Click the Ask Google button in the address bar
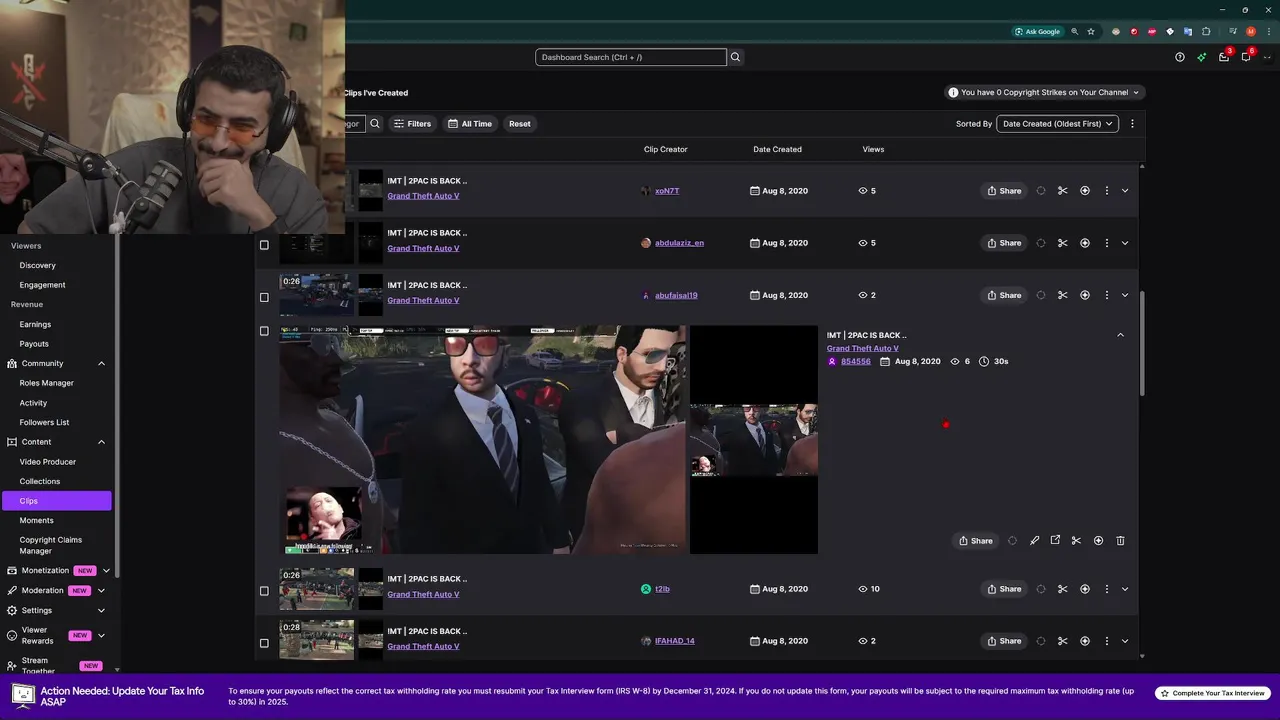1280x720 pixels. (1037, 31)
